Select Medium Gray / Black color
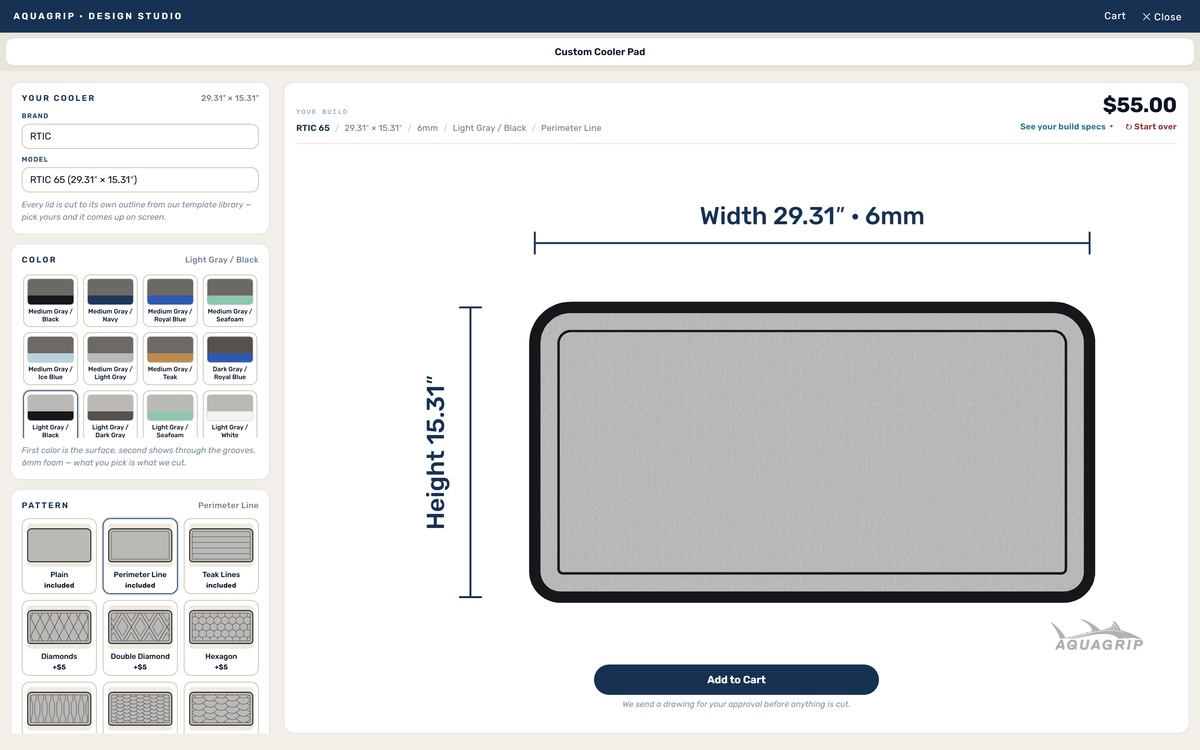 pos(50,301)
